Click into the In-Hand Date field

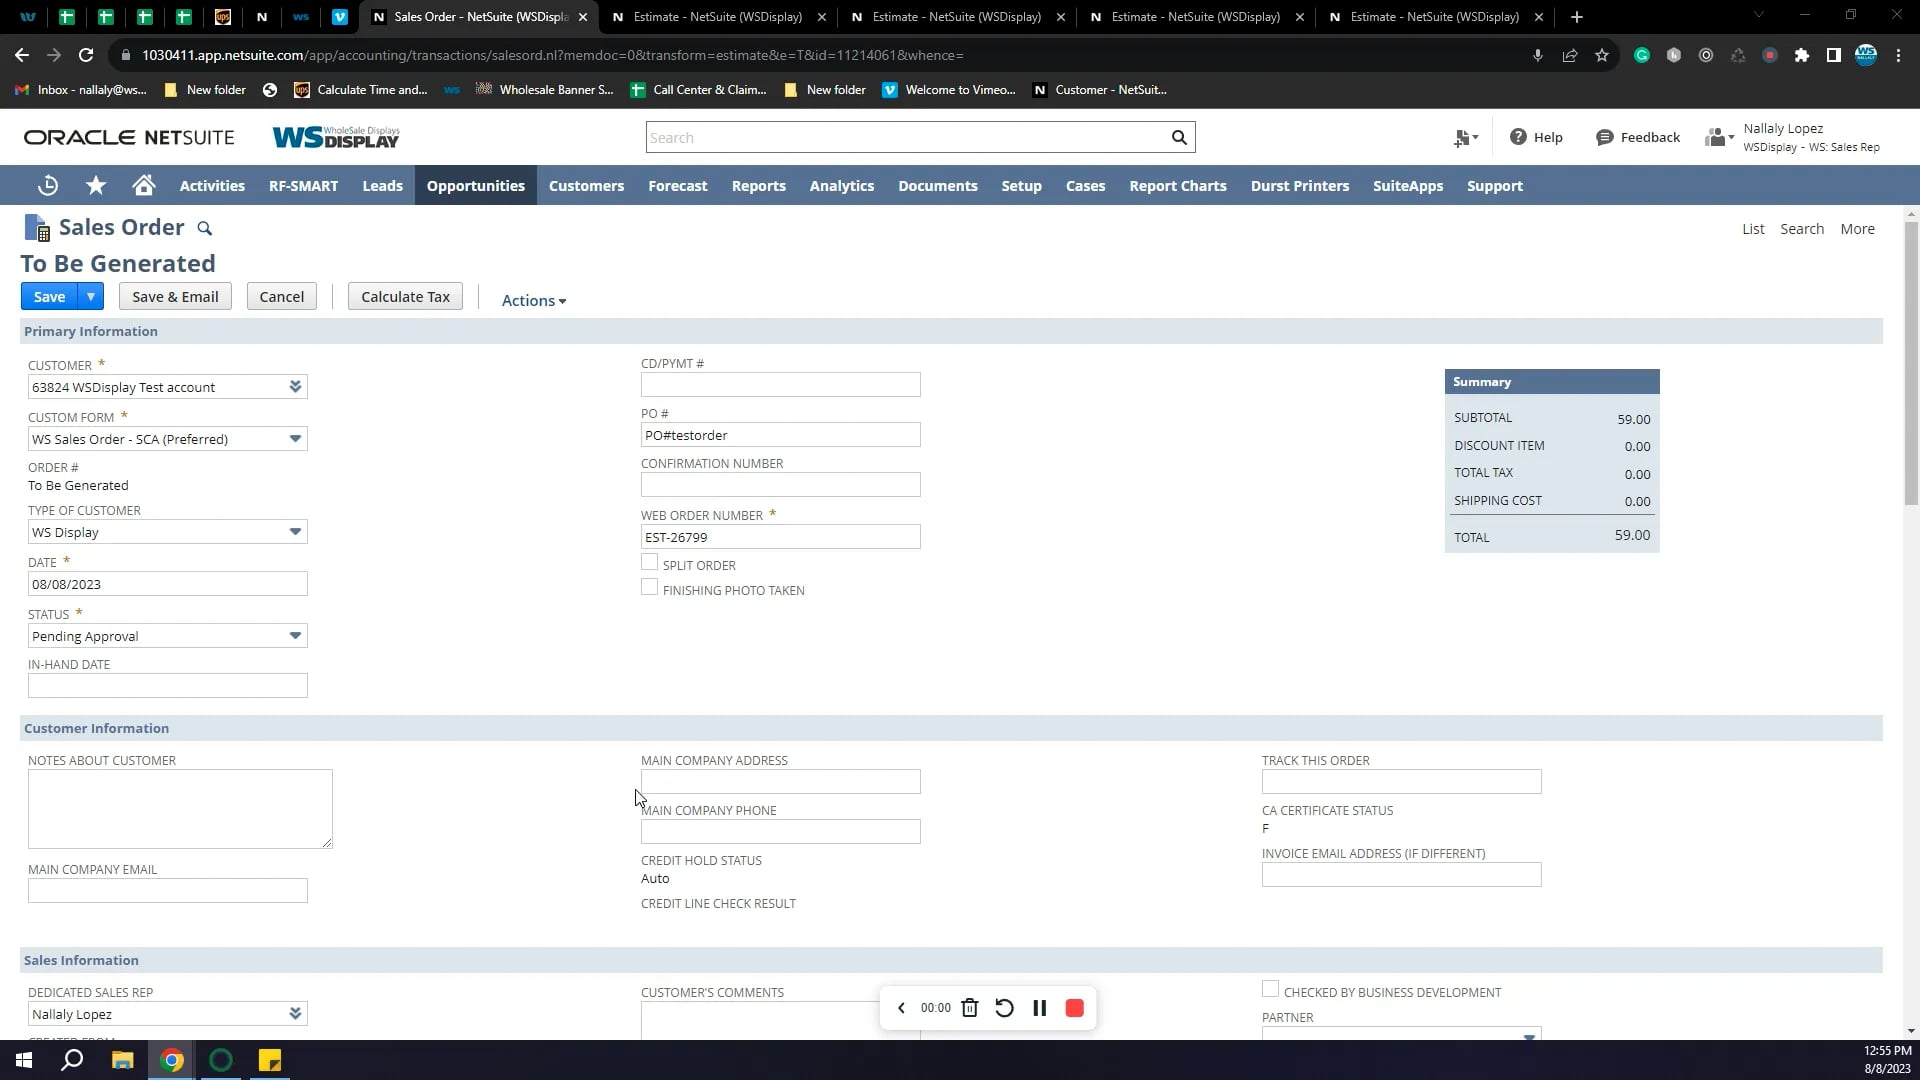tap(168, 686)
